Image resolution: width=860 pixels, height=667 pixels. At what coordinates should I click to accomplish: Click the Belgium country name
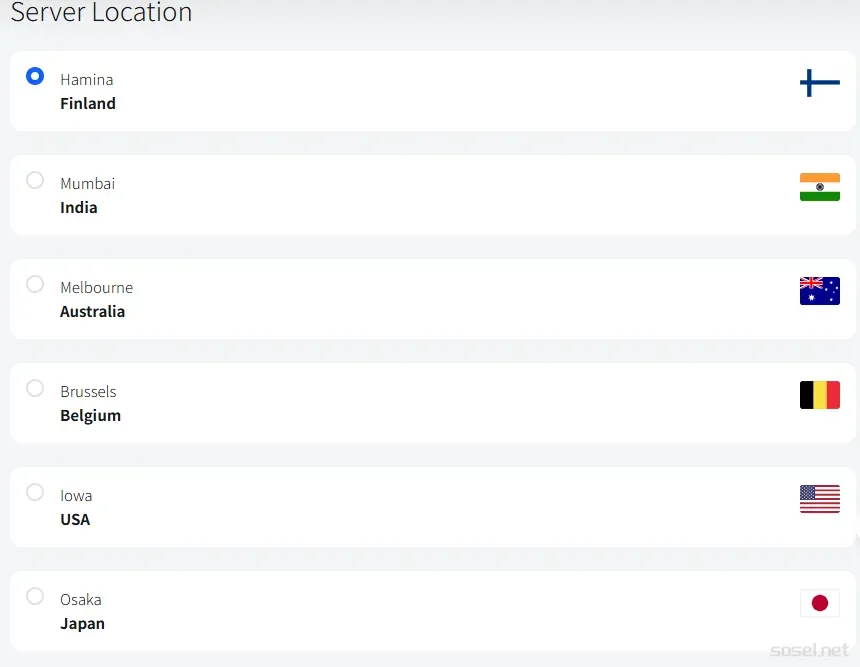[x=90, y=416]
